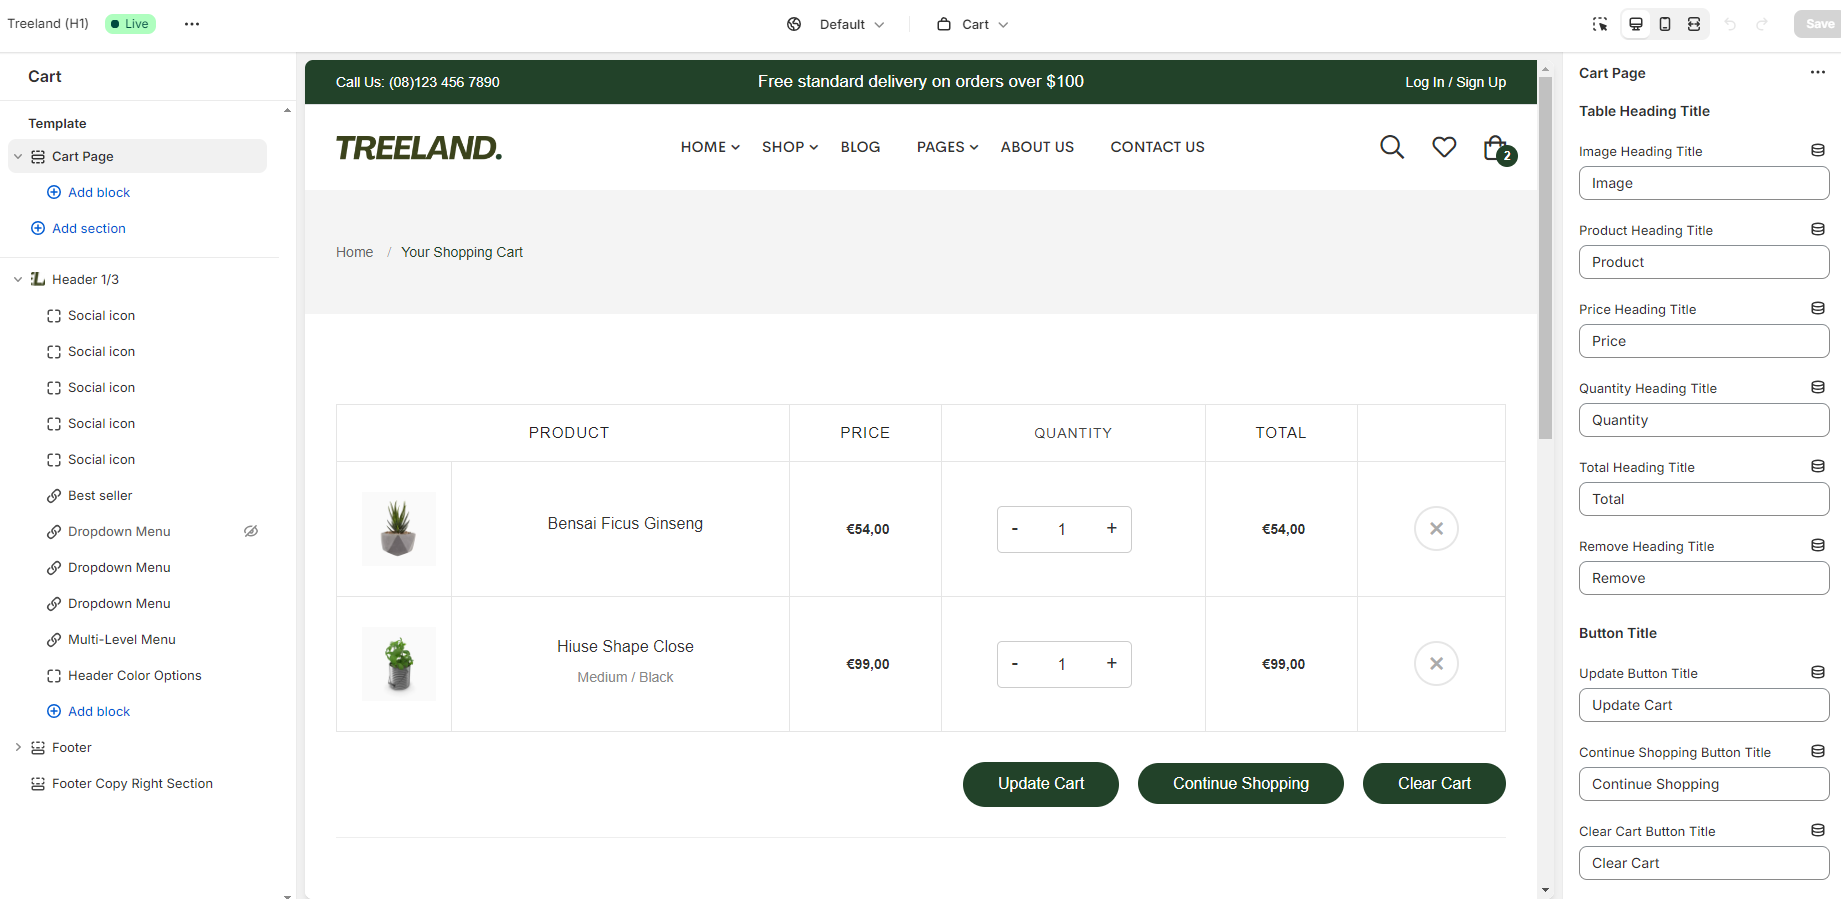Open the shopping bag cart icon
The height and width of the screenshot is (899, 1841).
pos(1498,149)
